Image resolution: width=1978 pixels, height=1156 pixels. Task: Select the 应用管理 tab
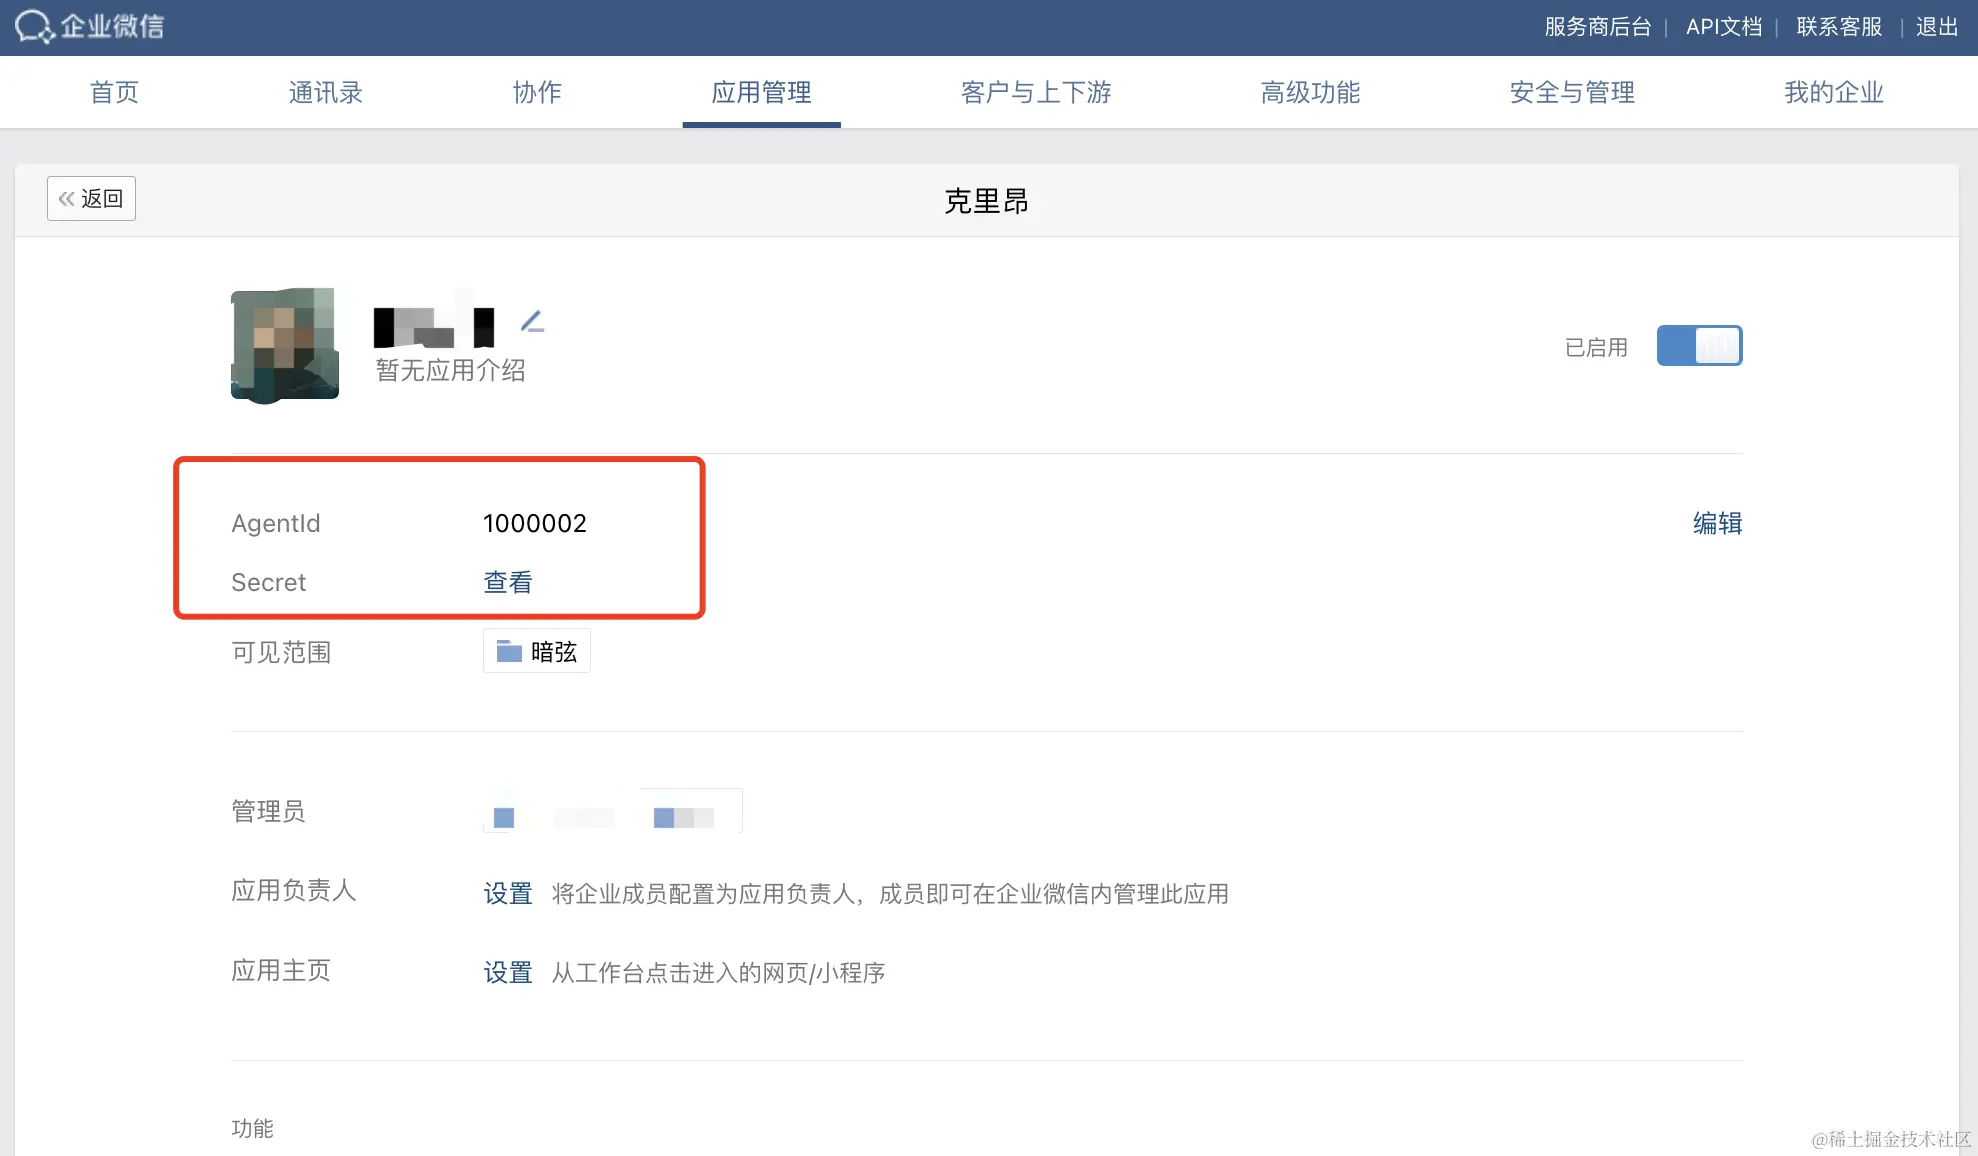pyautogui.click(x=761, y=93)
